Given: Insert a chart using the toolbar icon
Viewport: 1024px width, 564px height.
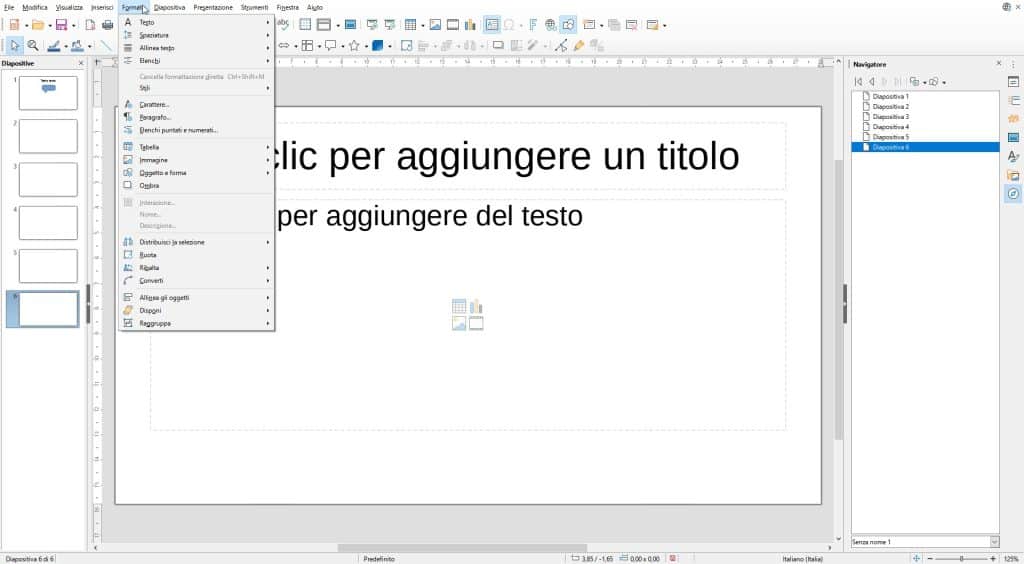Looking at the screenshot, I should pyautogui.click(x=470, y=25).
